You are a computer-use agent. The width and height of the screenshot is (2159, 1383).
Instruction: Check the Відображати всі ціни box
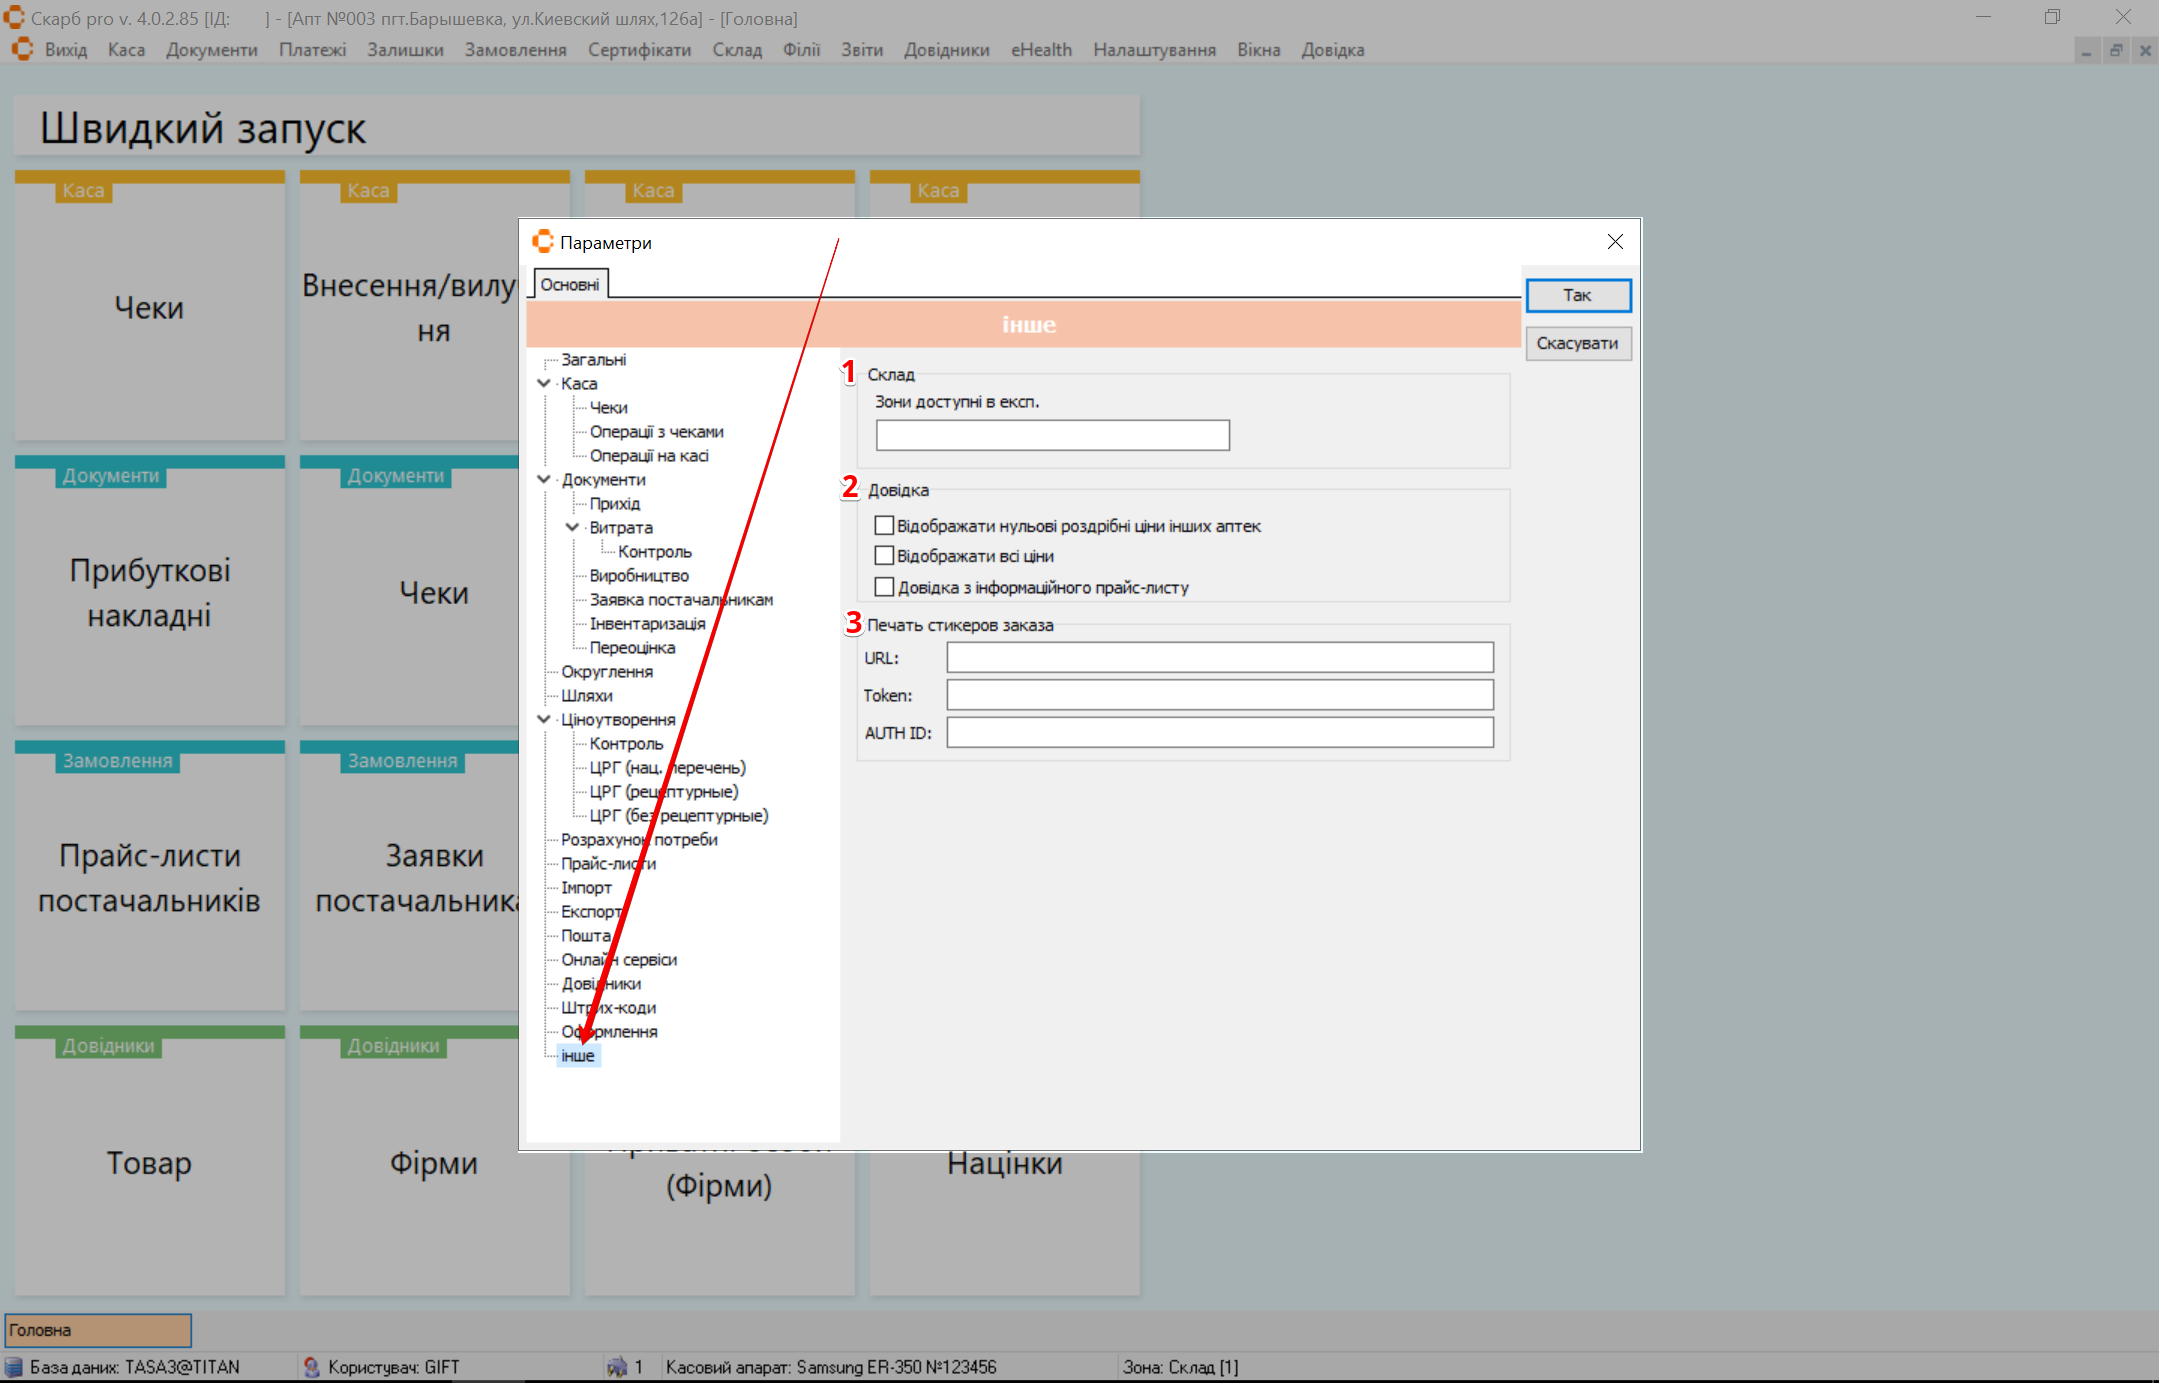(884, 555)
